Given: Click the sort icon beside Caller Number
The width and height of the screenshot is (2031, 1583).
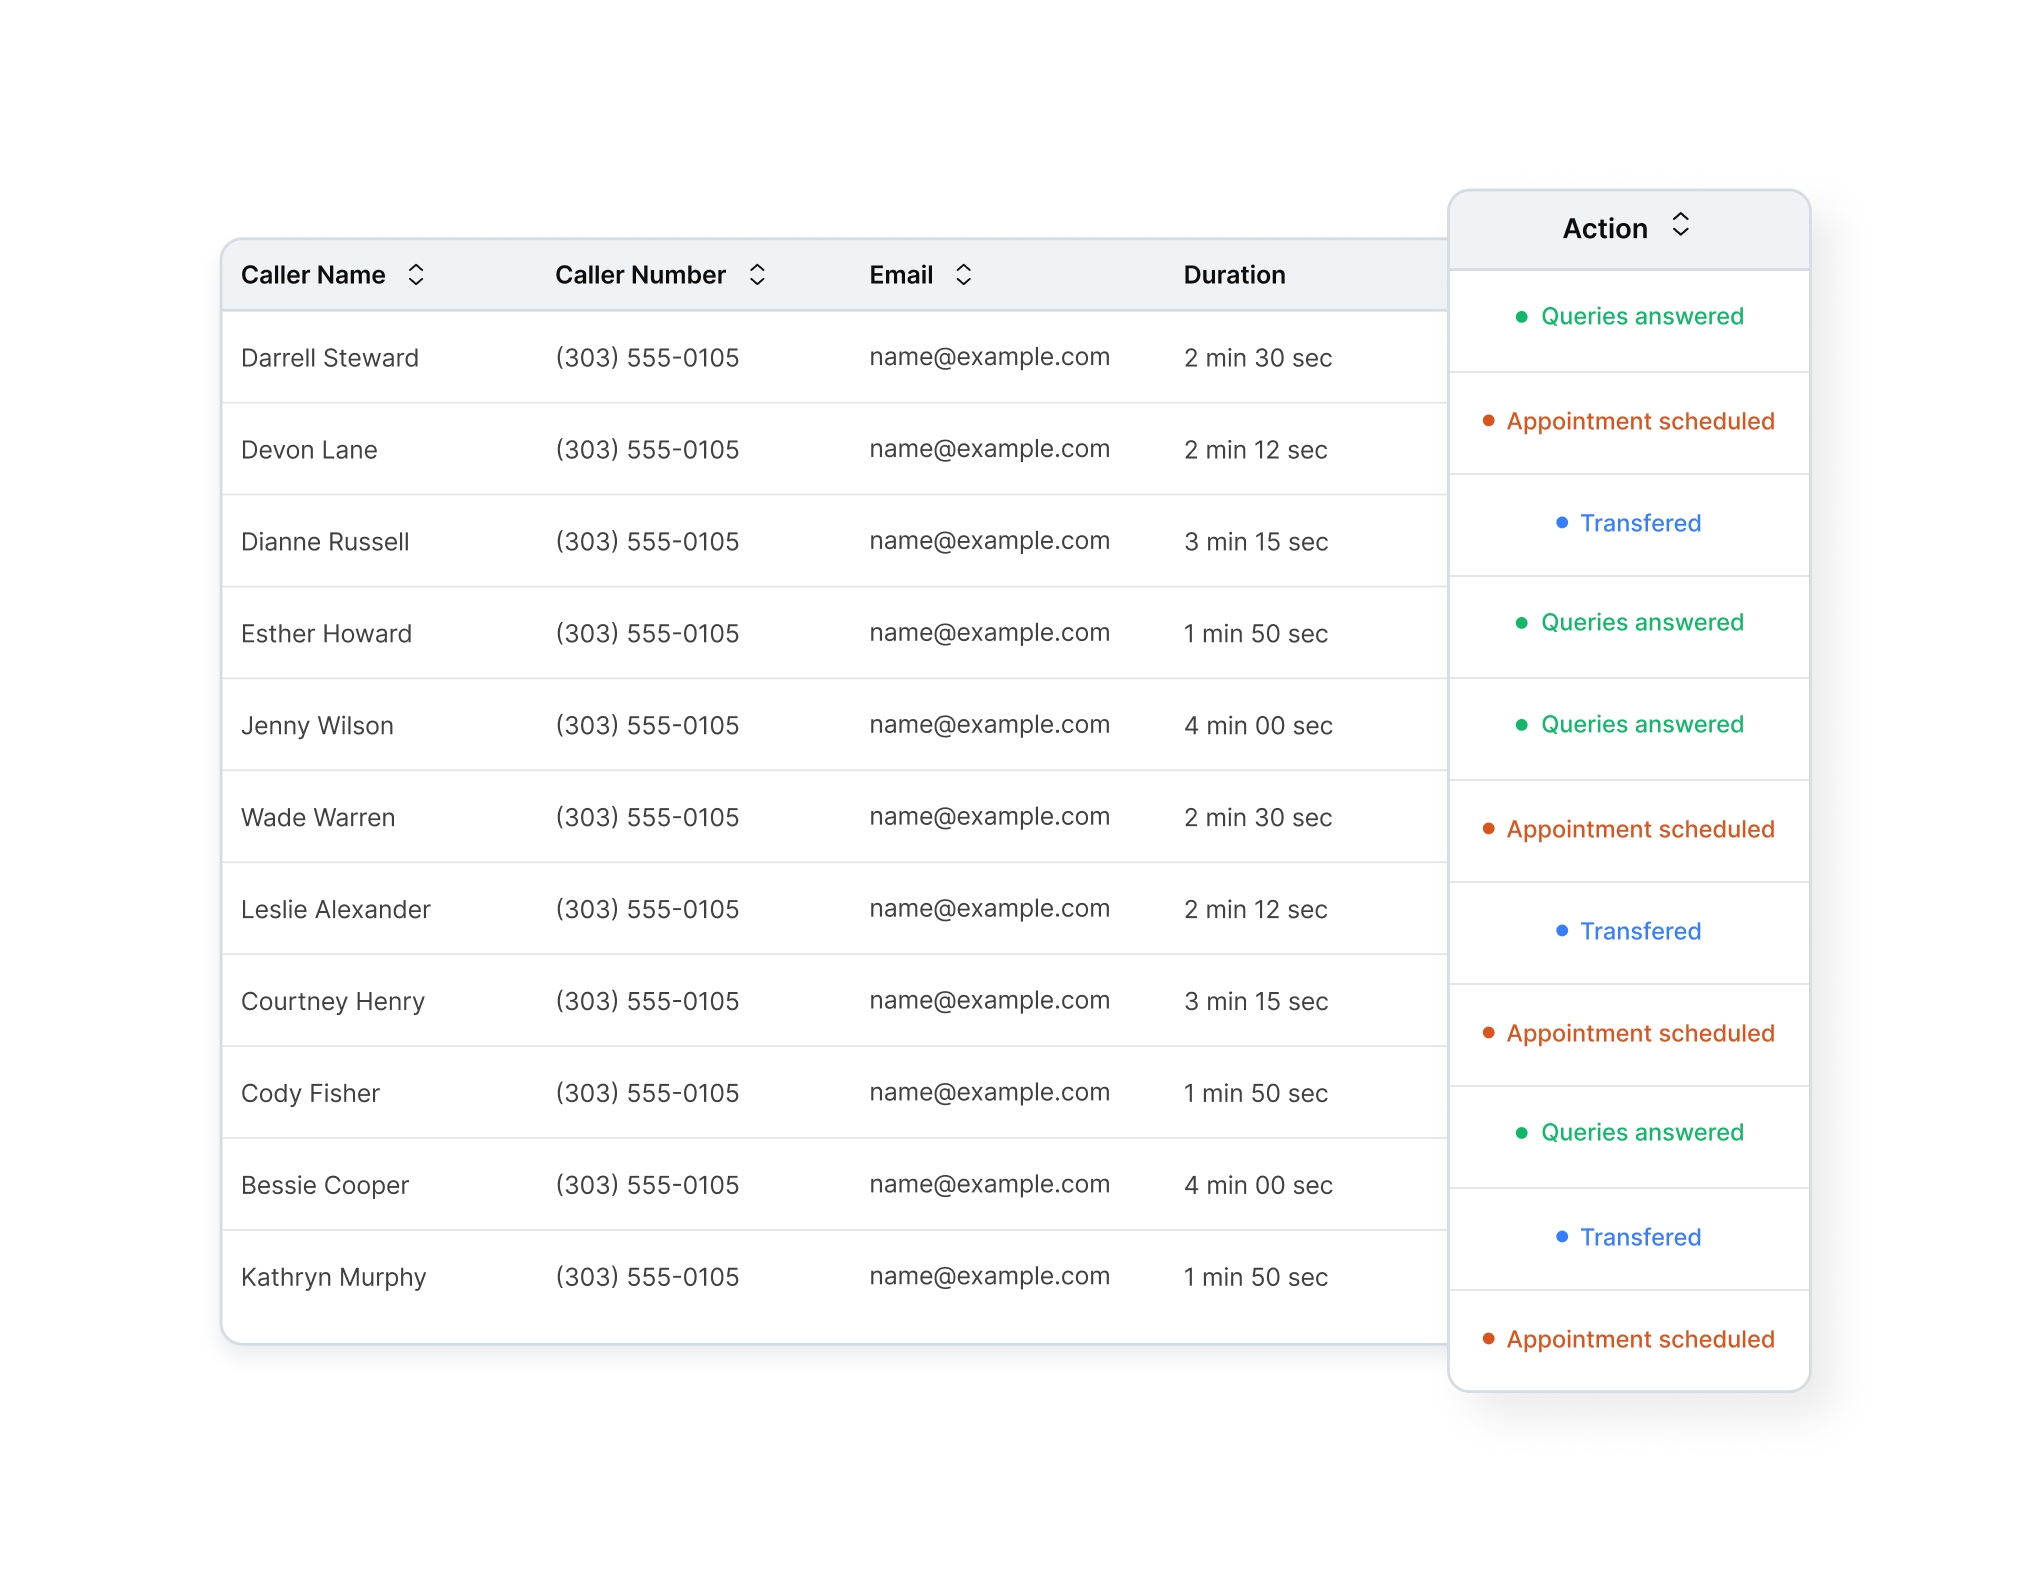Looking at the screenshot, I should 758,274.
